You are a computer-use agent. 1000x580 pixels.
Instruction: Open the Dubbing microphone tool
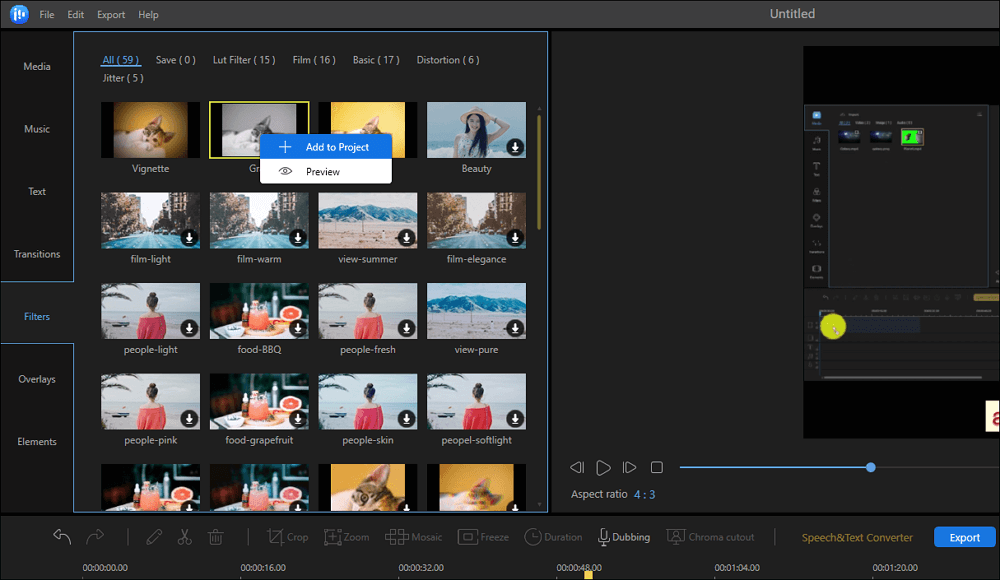(x=623, y=537)
